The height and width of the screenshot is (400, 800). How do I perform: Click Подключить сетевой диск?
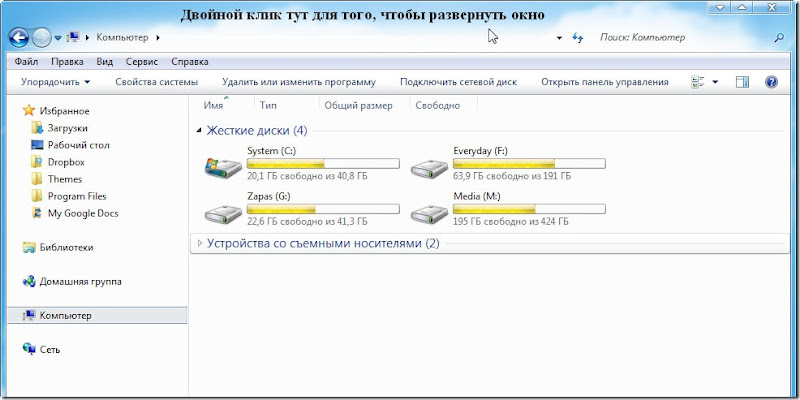pos(458,82)
